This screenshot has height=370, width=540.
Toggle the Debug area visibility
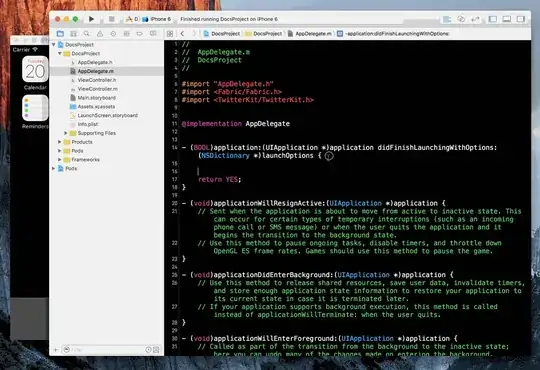(x=507, y=19)
